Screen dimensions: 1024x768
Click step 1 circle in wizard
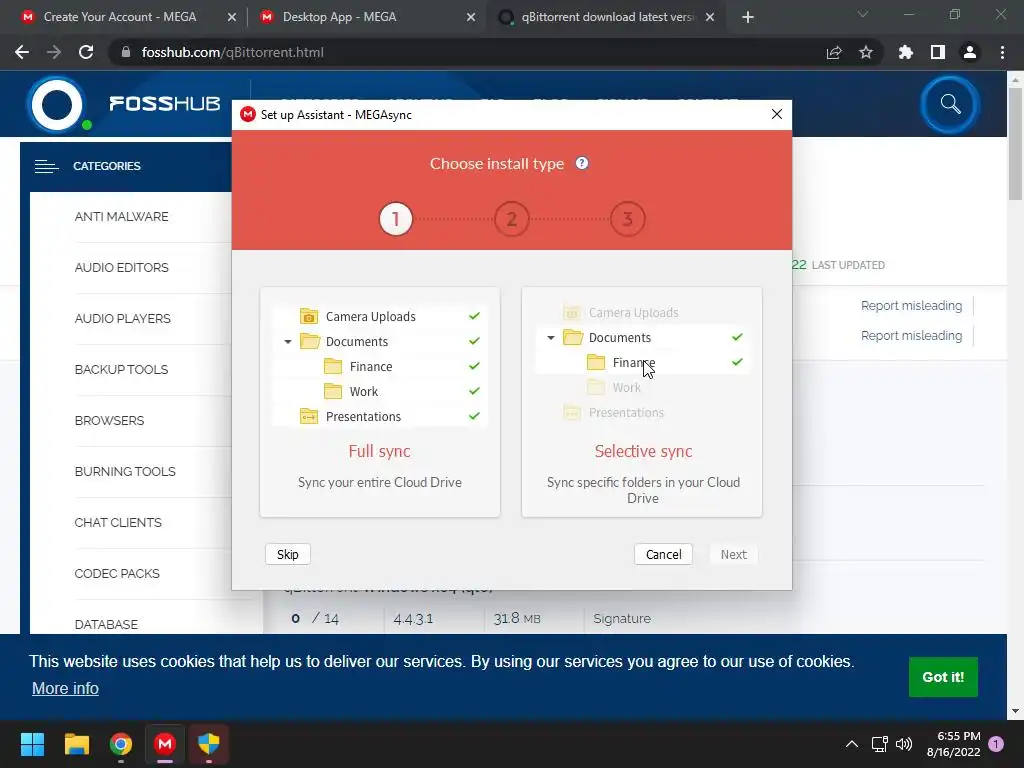tap(396, 219)
